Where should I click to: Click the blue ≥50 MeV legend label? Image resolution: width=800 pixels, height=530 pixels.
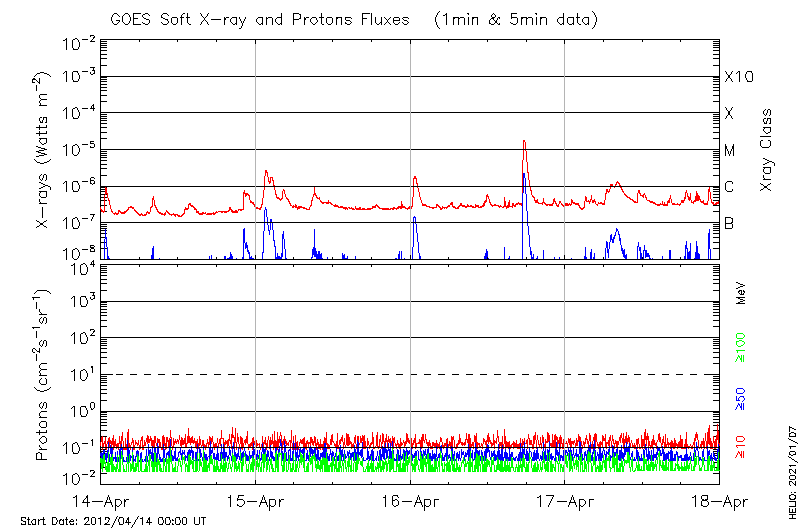(x=741, y=399)
